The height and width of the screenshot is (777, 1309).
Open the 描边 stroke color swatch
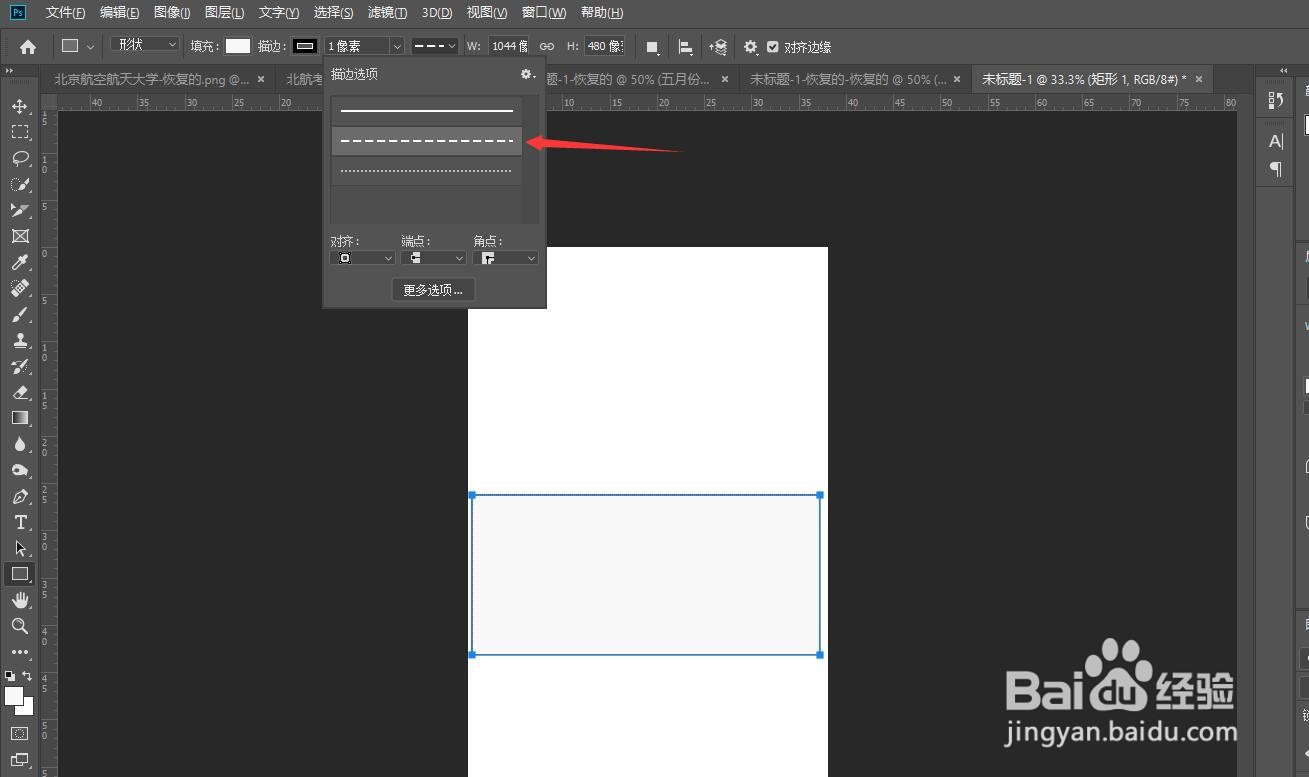click(305, 46)
